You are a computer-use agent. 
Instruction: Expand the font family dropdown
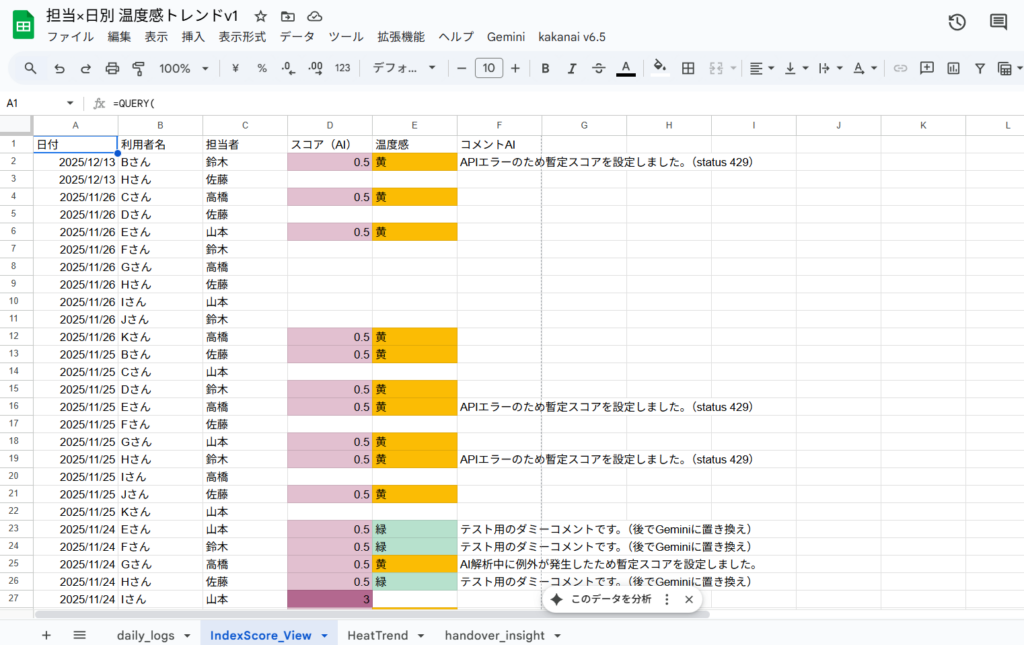point(405,68)
